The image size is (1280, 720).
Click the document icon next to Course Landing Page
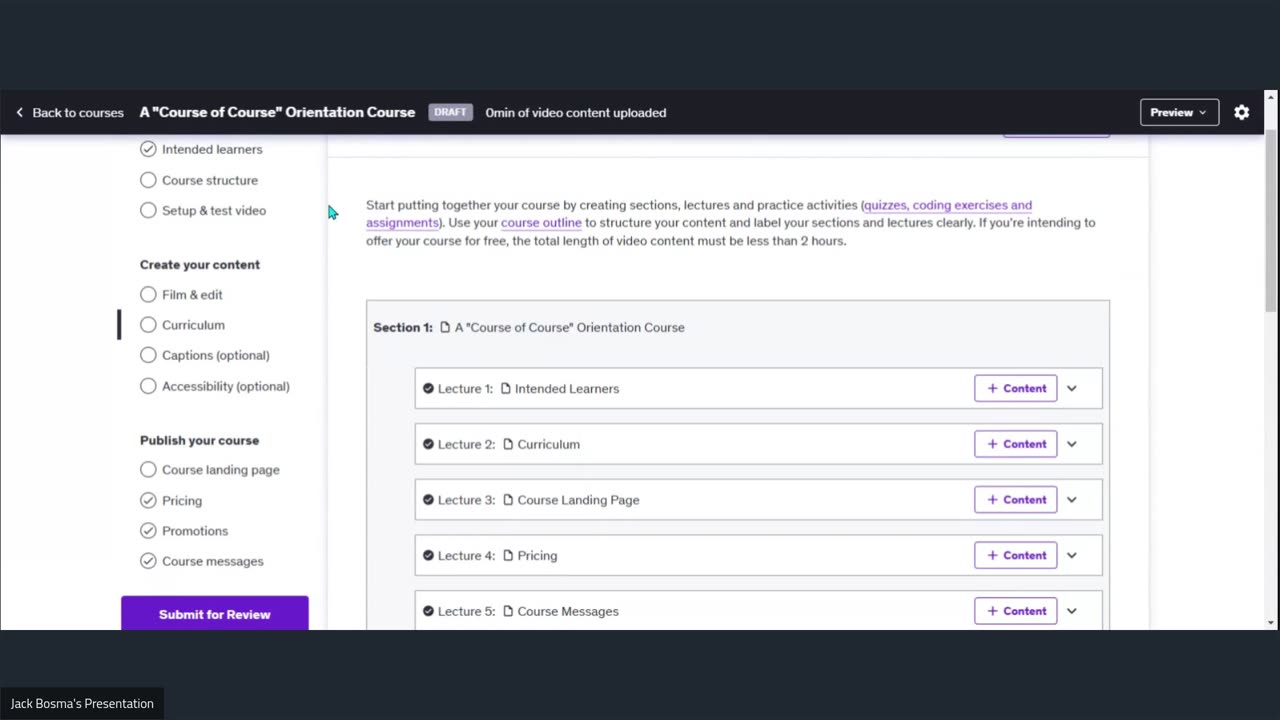(508, 500)
